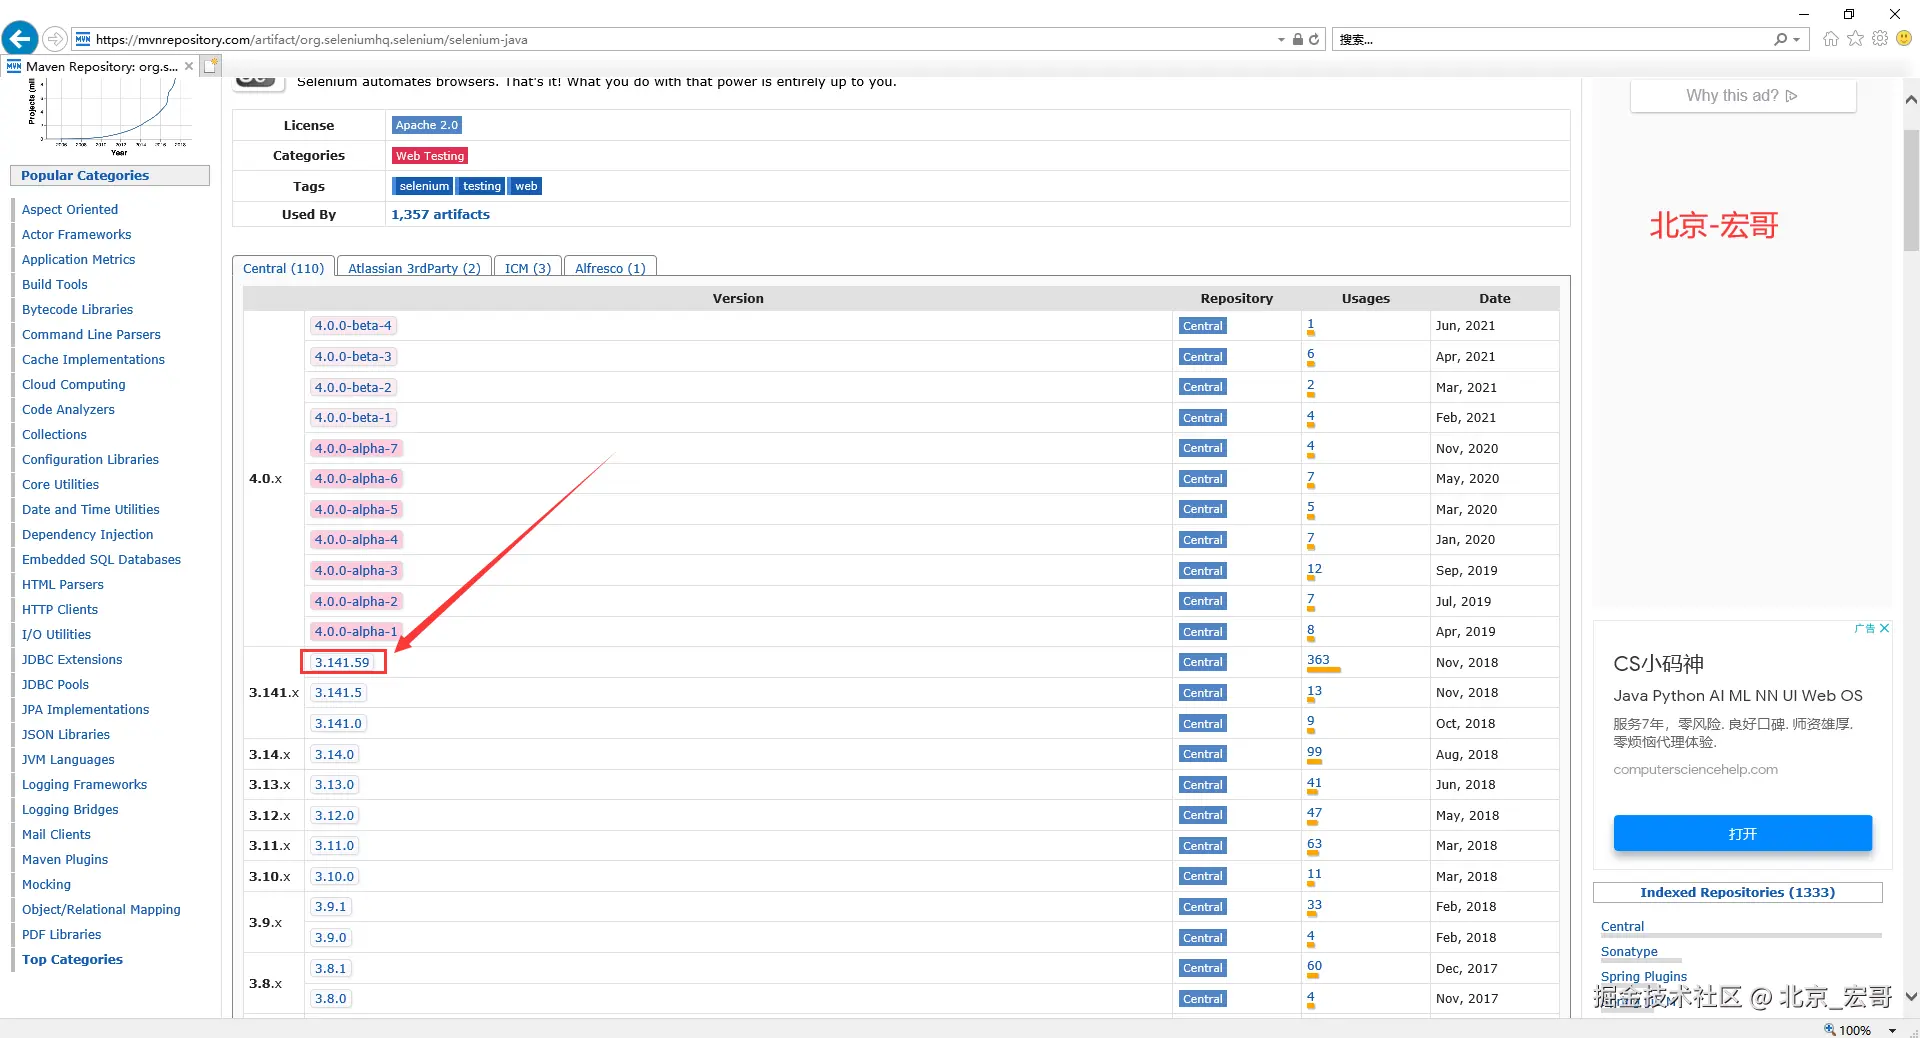The image size is (1920, 1038).
Task: Click the 打开 button in the ad
Action: [1742, 834]
